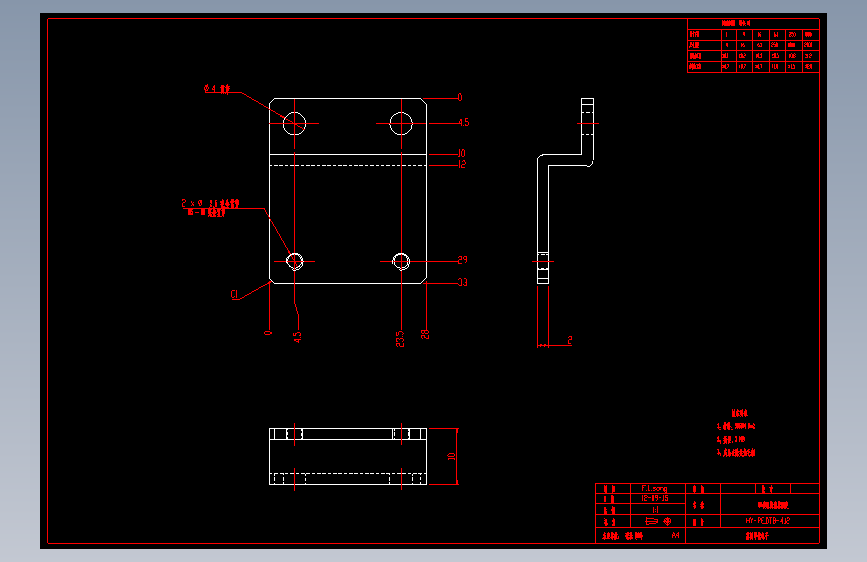Image resolution: width=867 pixels, height=562 pixels.
Task: Select the '2' thickness dimension on side view
Action: pyautogui.click(x=570, y=340)
